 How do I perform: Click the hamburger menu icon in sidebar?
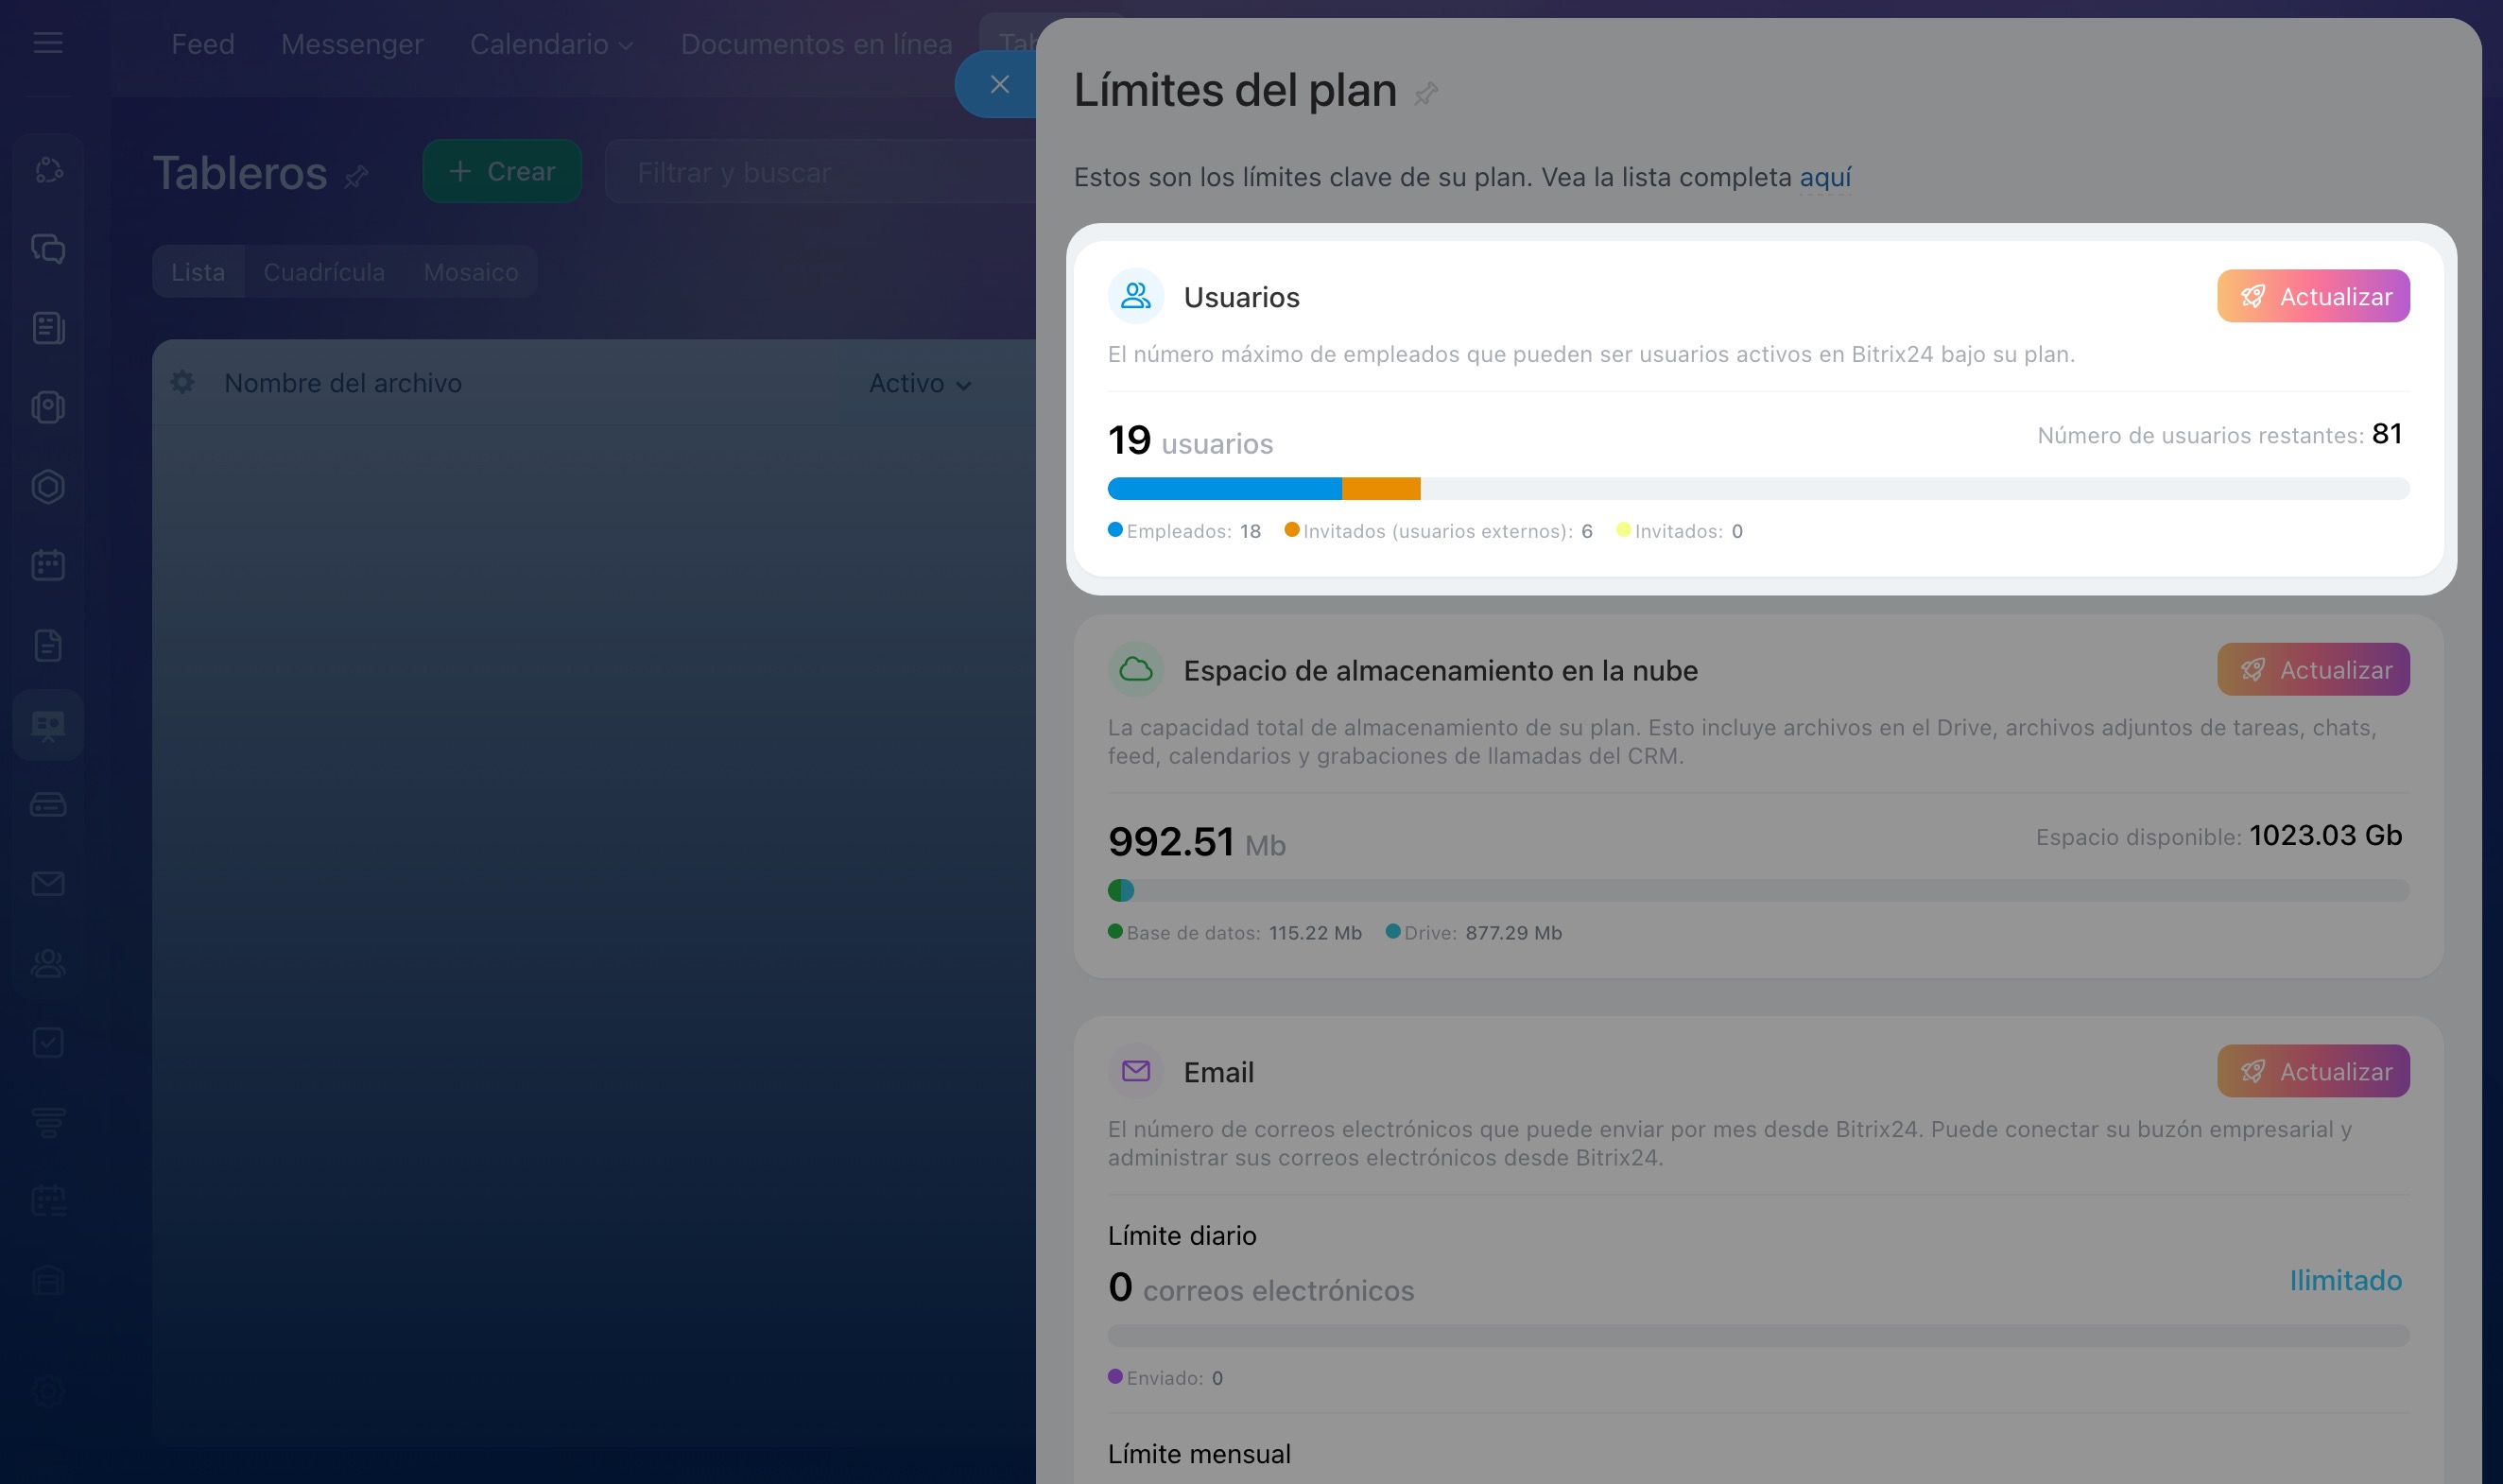pos(47,43)
